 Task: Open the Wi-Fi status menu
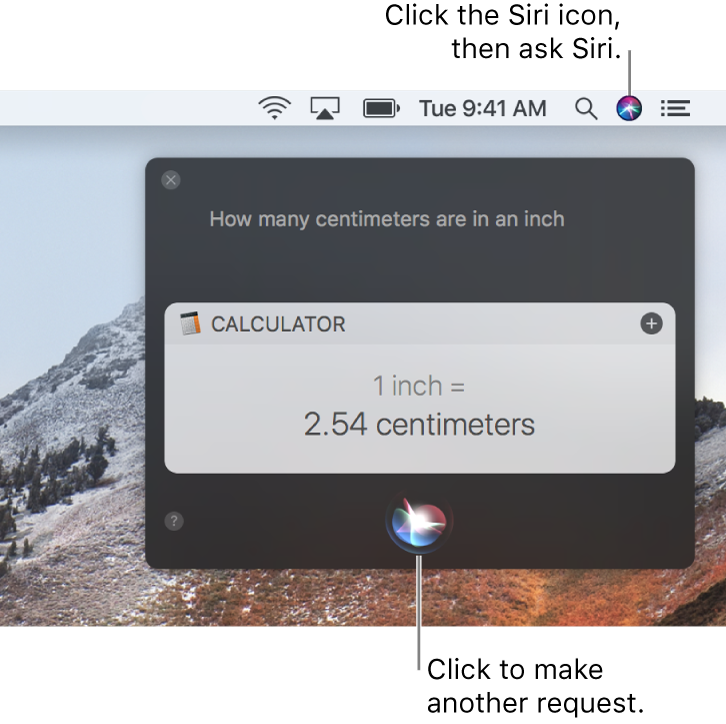pyautogui.click(x=275, y=108)
